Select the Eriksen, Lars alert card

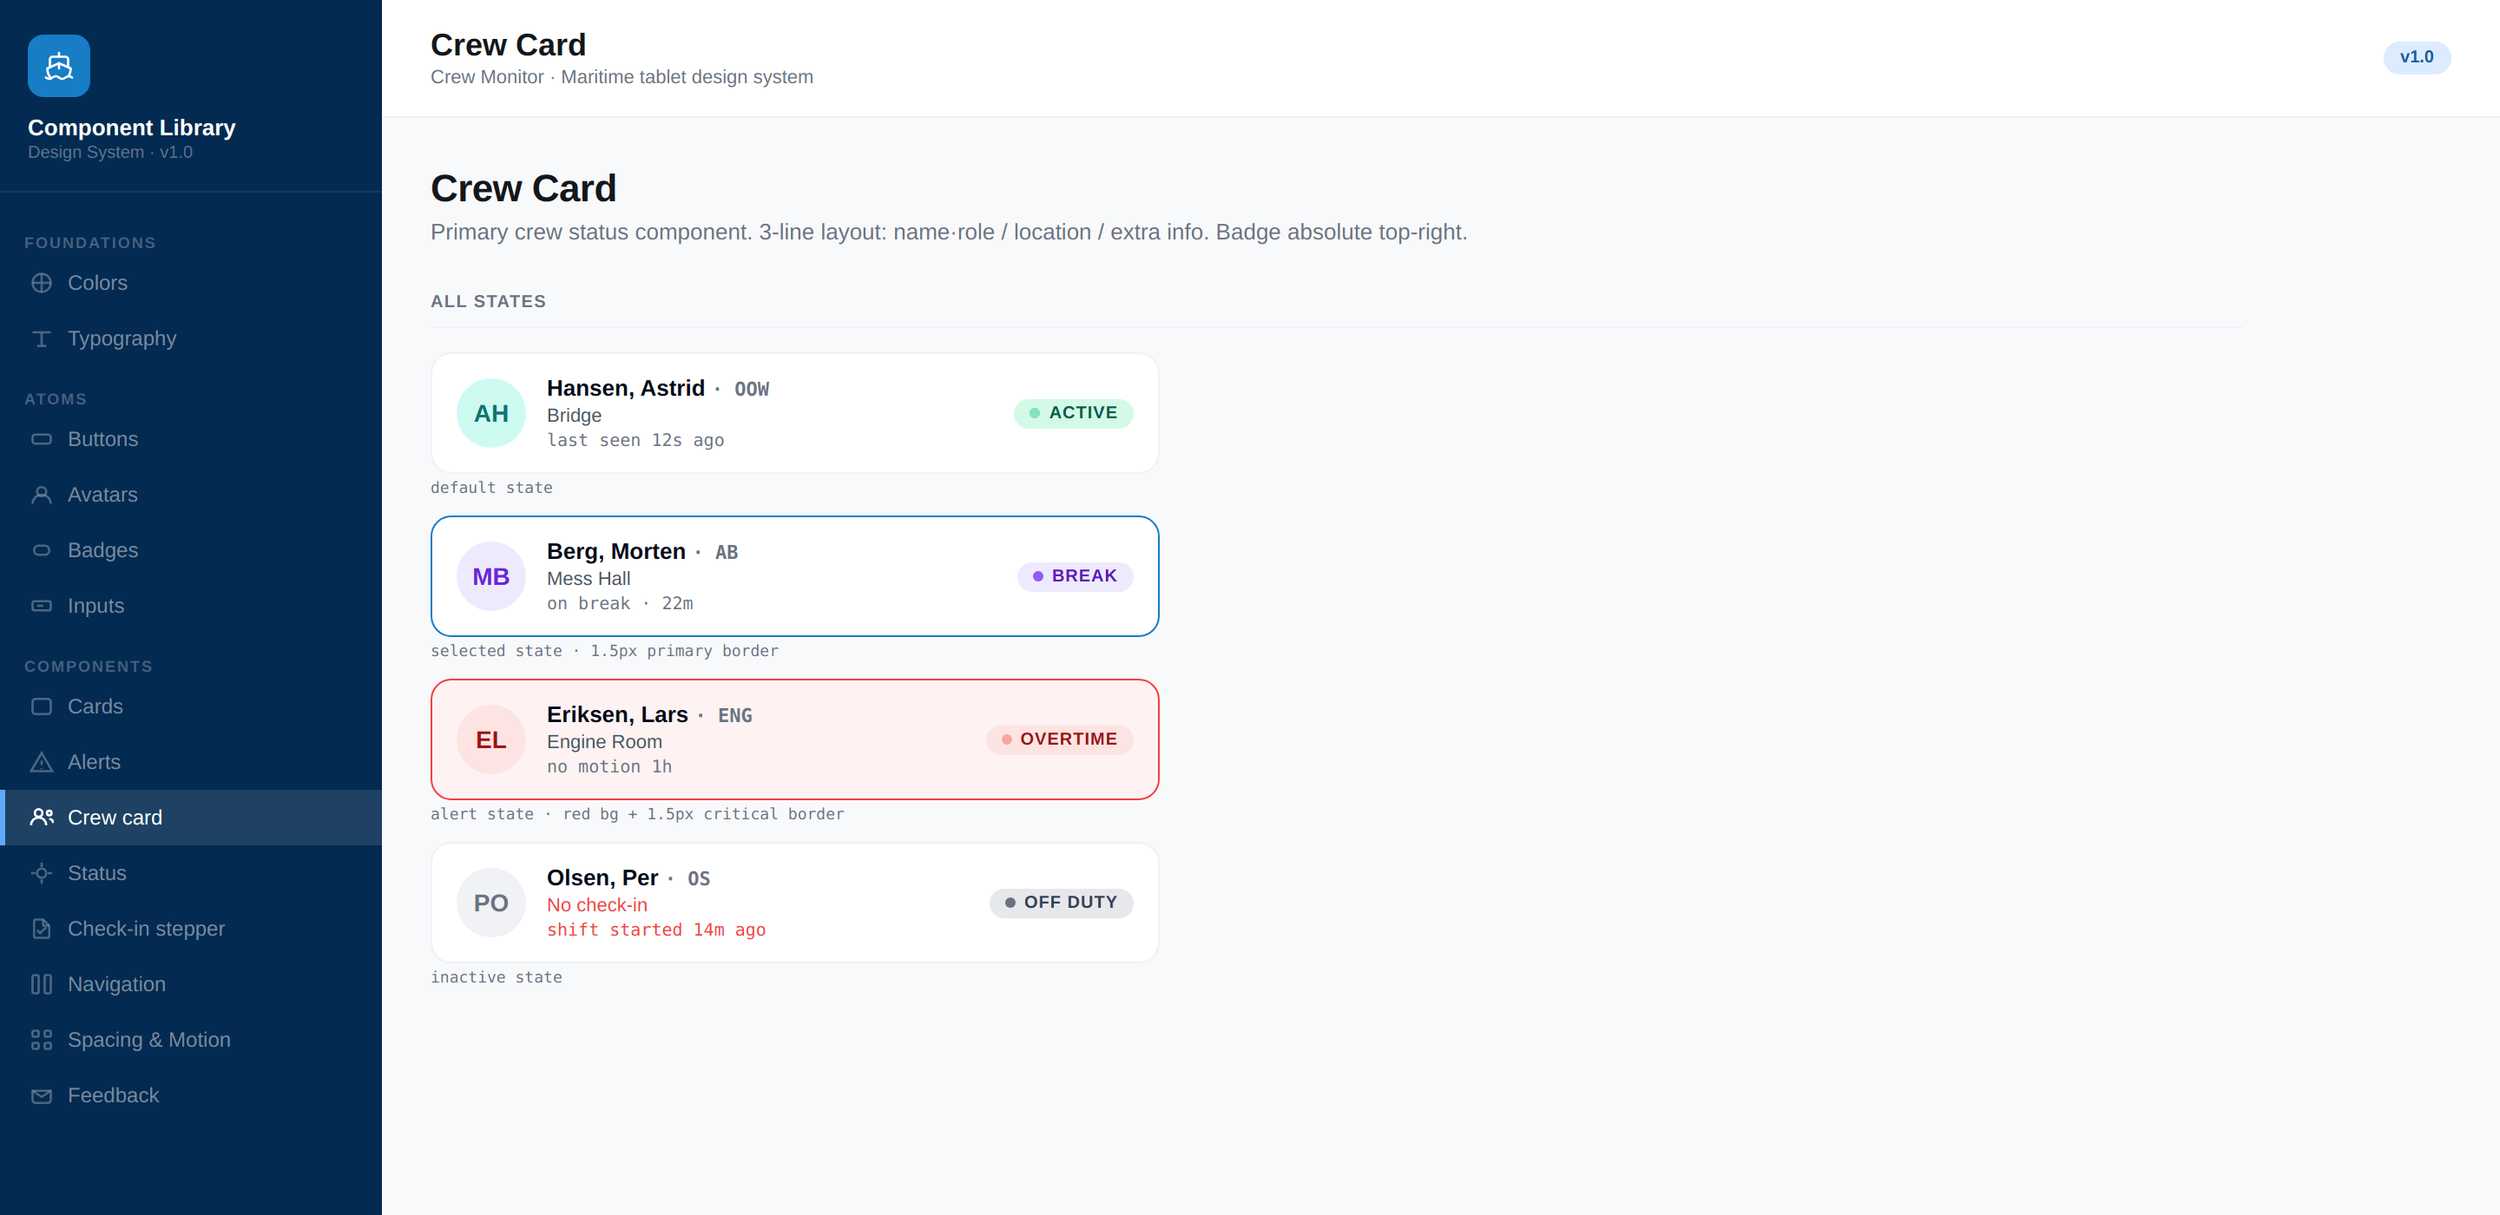(795, 739)
